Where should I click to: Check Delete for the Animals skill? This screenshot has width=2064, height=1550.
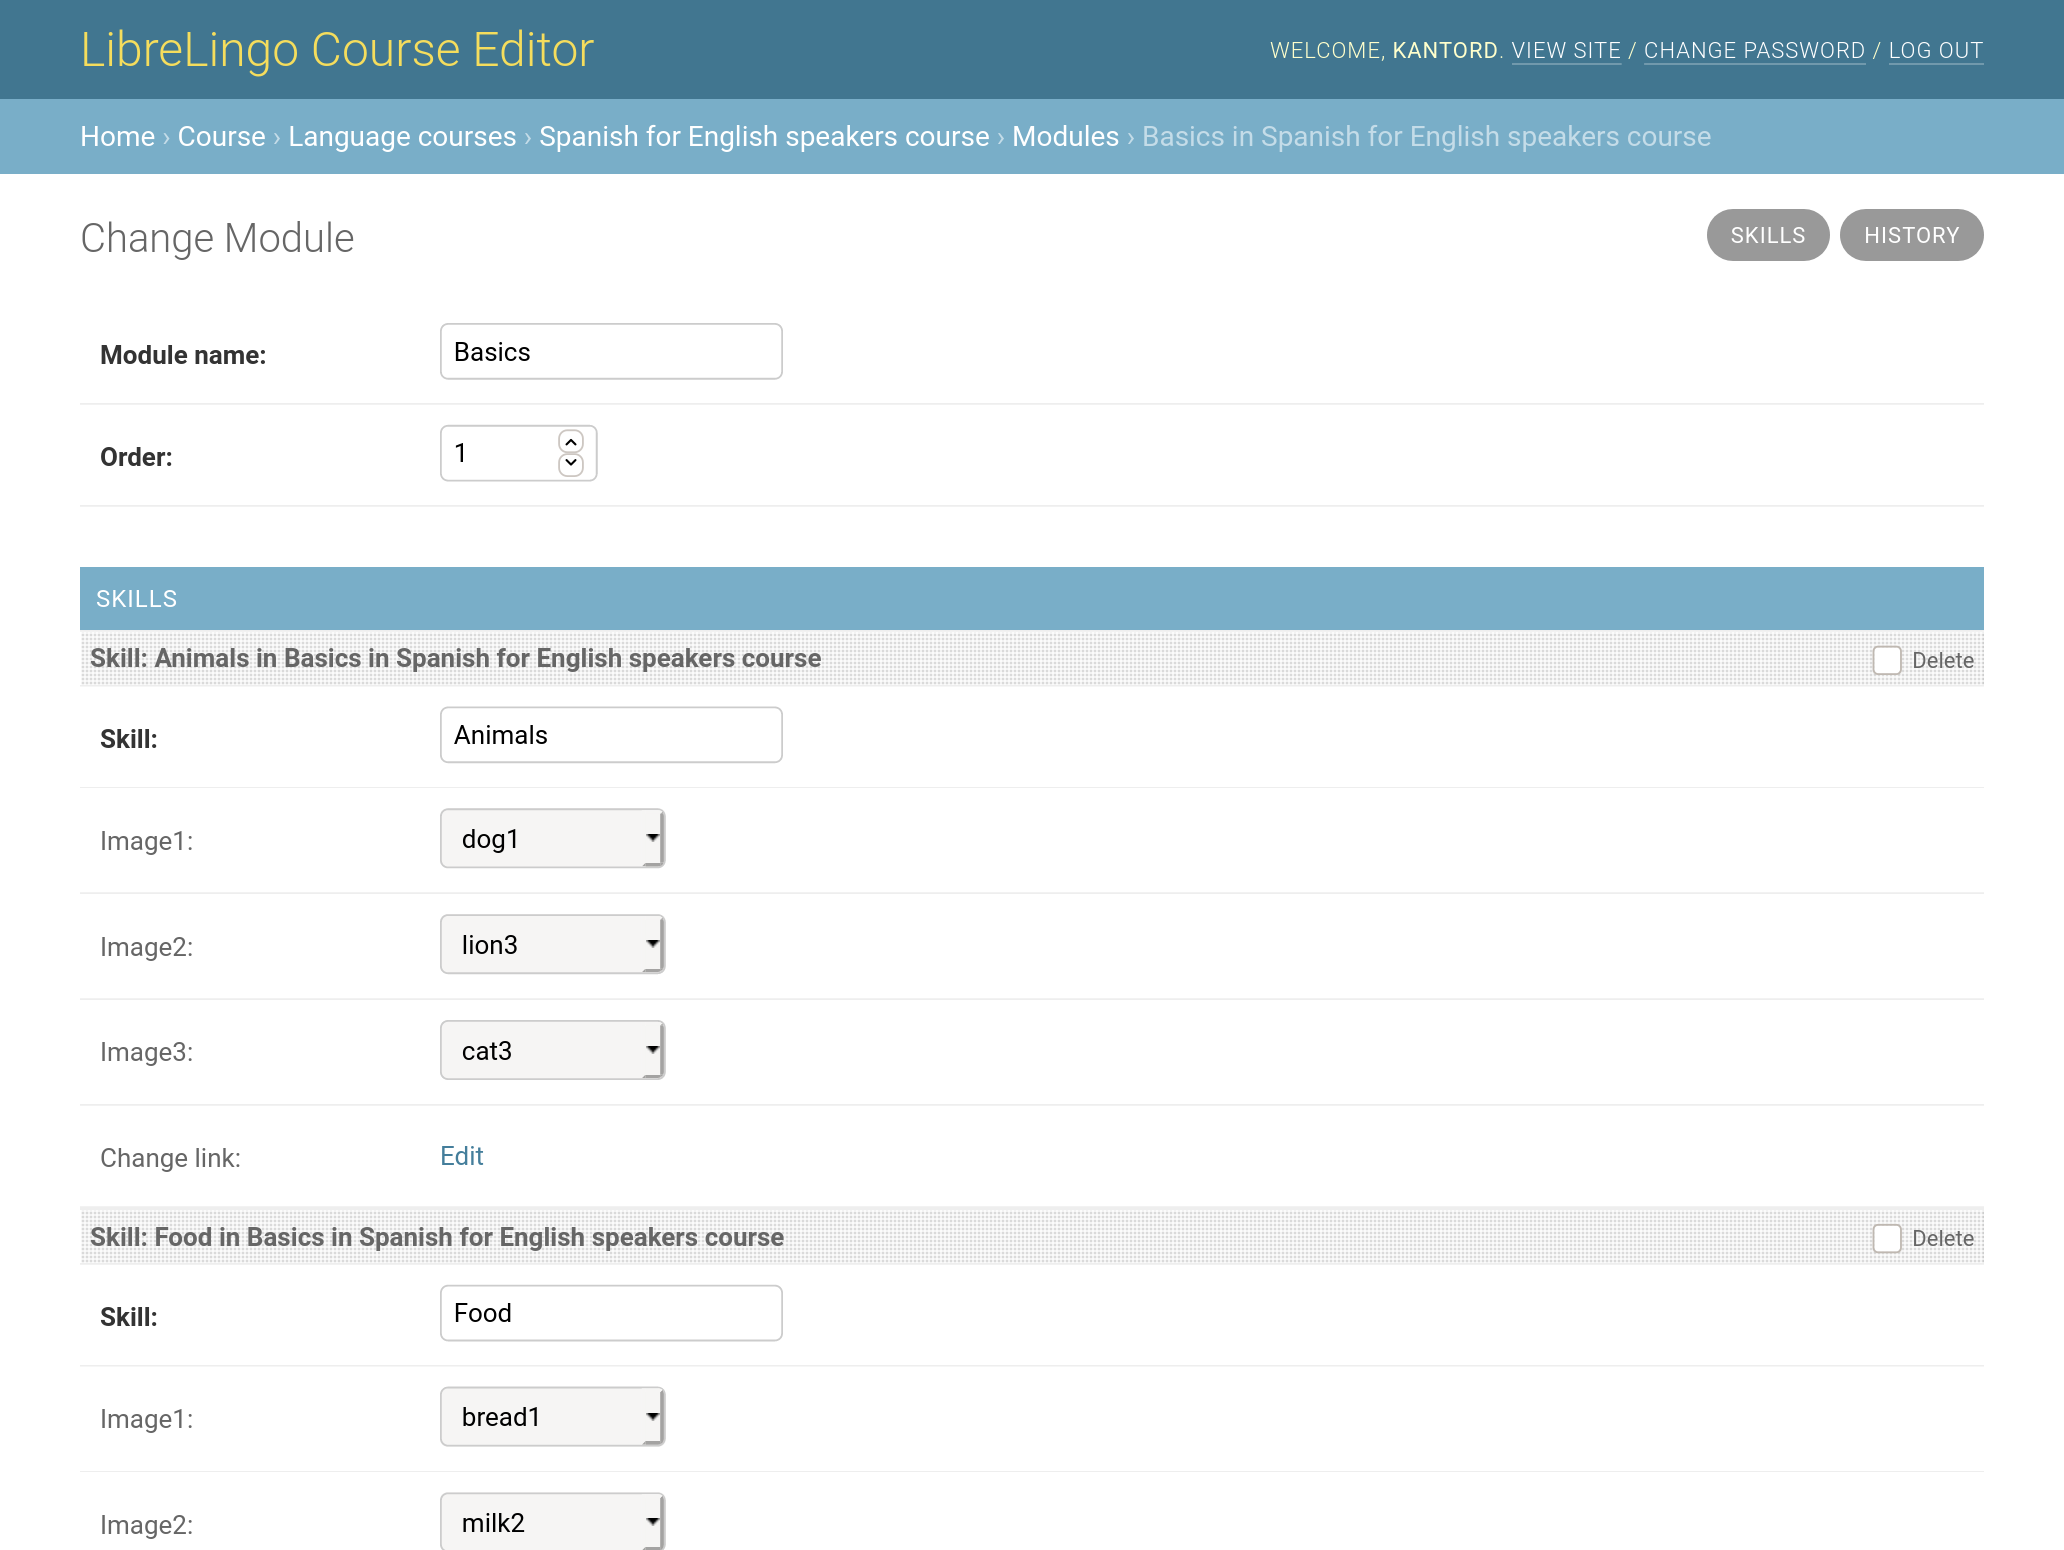pyautogui.click(x=1886, y=660)
